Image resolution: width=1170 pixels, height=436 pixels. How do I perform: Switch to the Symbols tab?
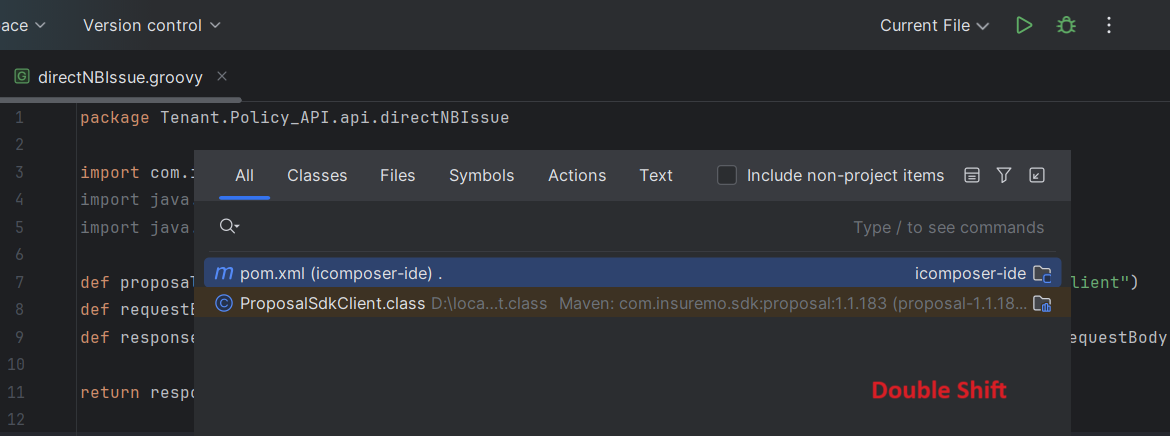[x=481, y=175]
